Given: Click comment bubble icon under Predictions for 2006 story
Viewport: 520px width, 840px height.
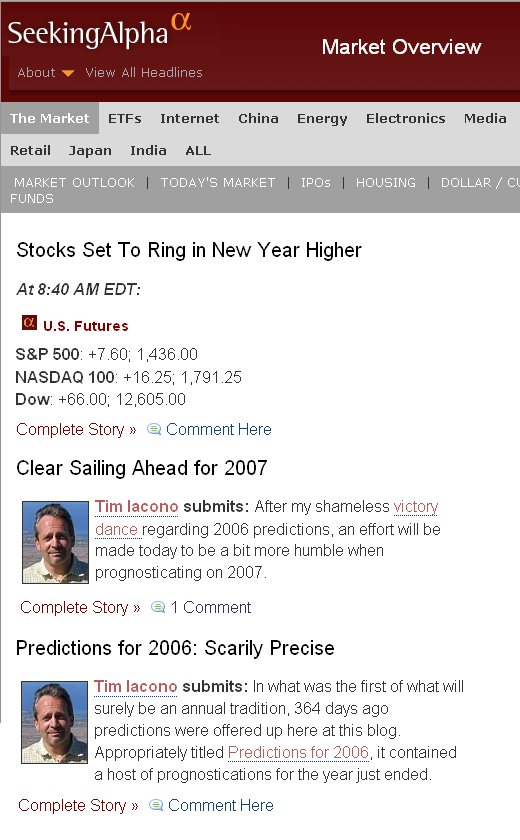Looking at the screenshot, I should [x=156, y=805].
